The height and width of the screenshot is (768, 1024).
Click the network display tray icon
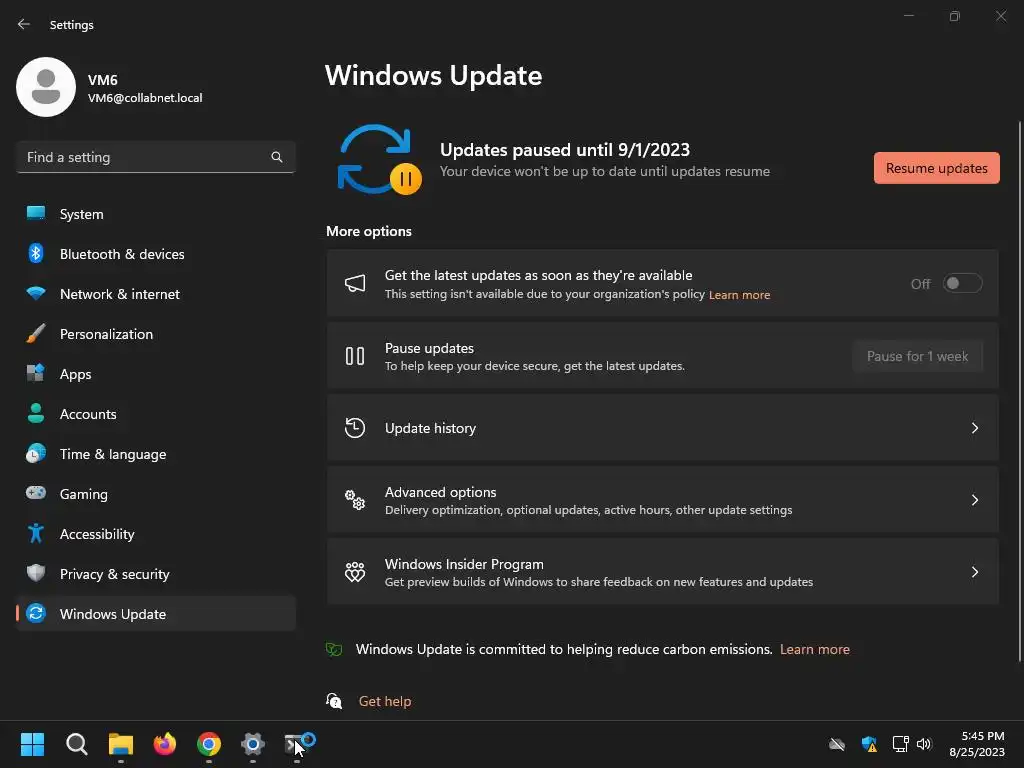tap(901, 744)
